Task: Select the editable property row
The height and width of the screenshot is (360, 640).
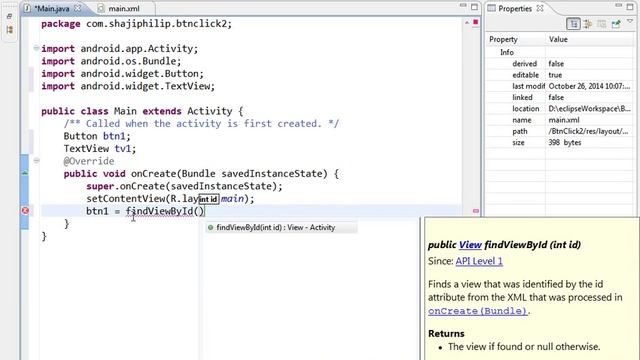Action: 559,75
